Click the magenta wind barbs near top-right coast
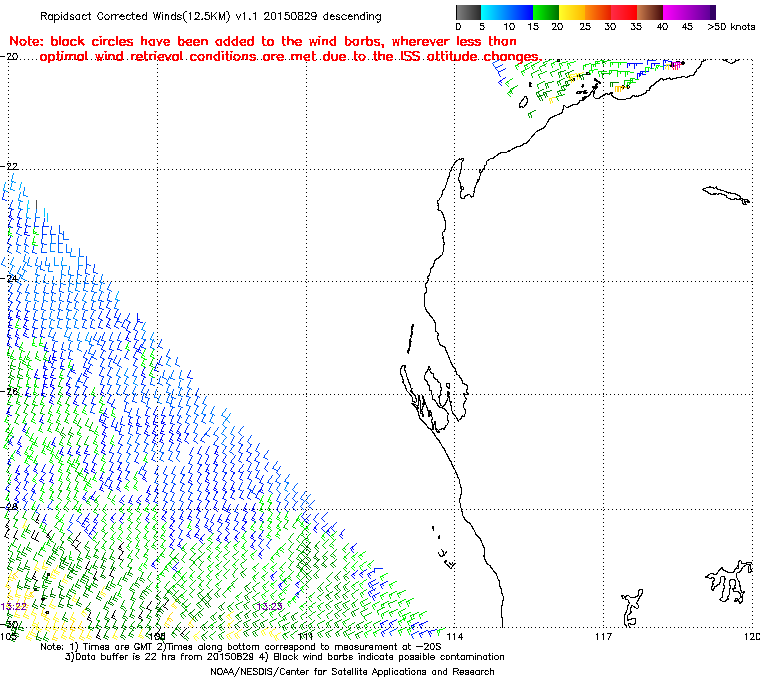This screenshot has height=688, width=760. 676,65
